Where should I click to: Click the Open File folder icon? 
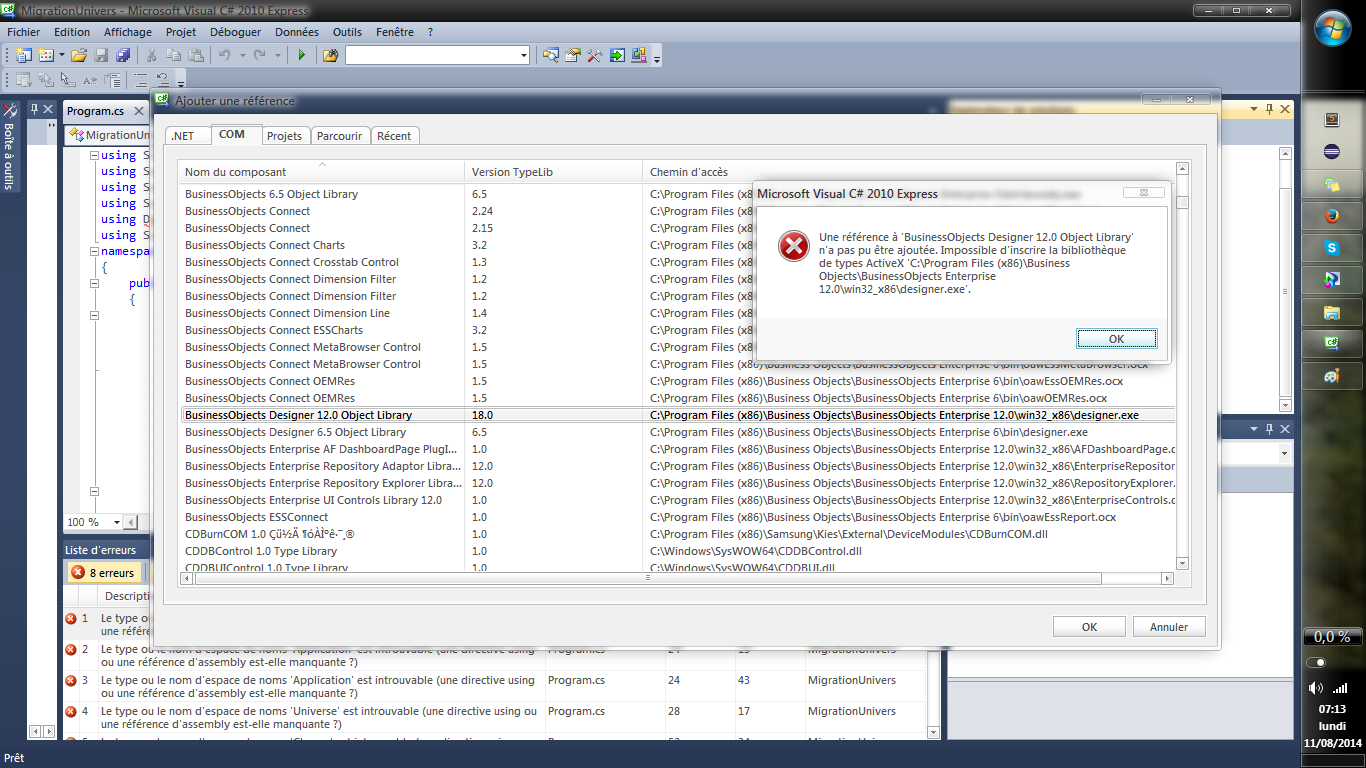79,55
